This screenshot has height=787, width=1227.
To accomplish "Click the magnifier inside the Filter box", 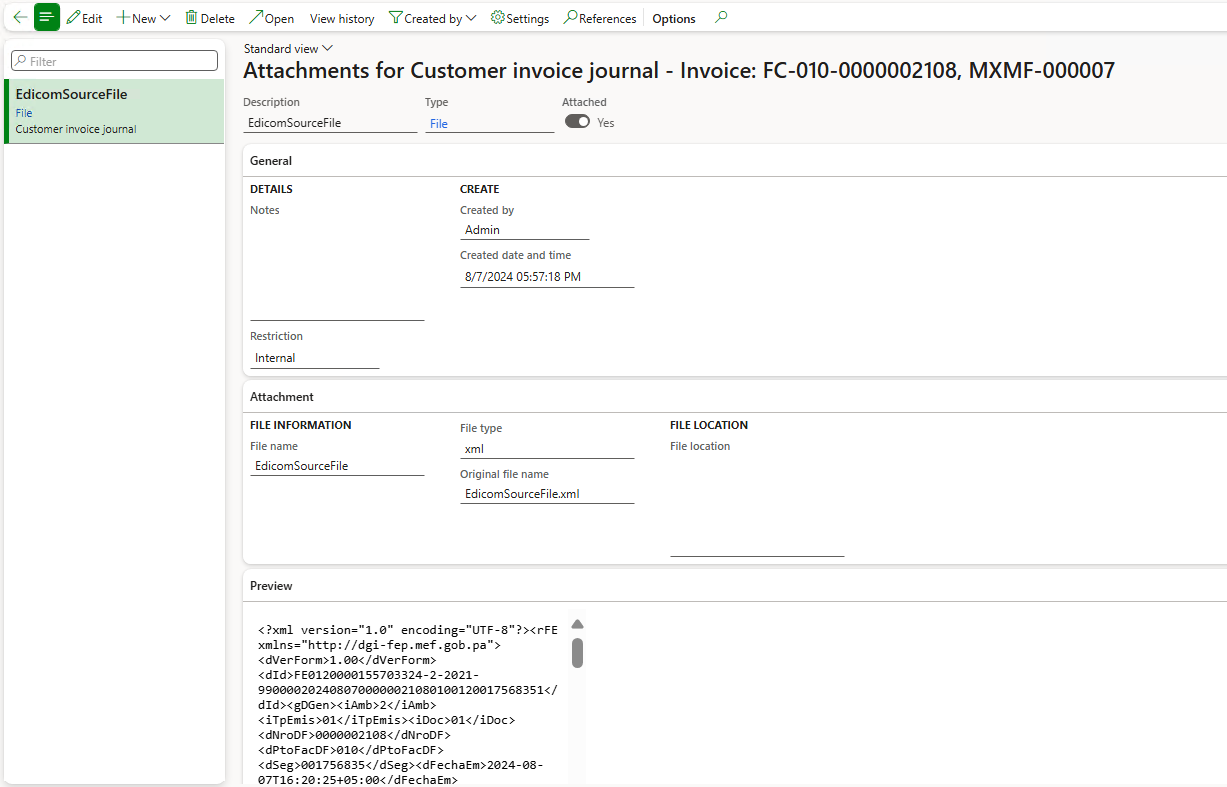I will pyautogui.click(x=21, y=60).
